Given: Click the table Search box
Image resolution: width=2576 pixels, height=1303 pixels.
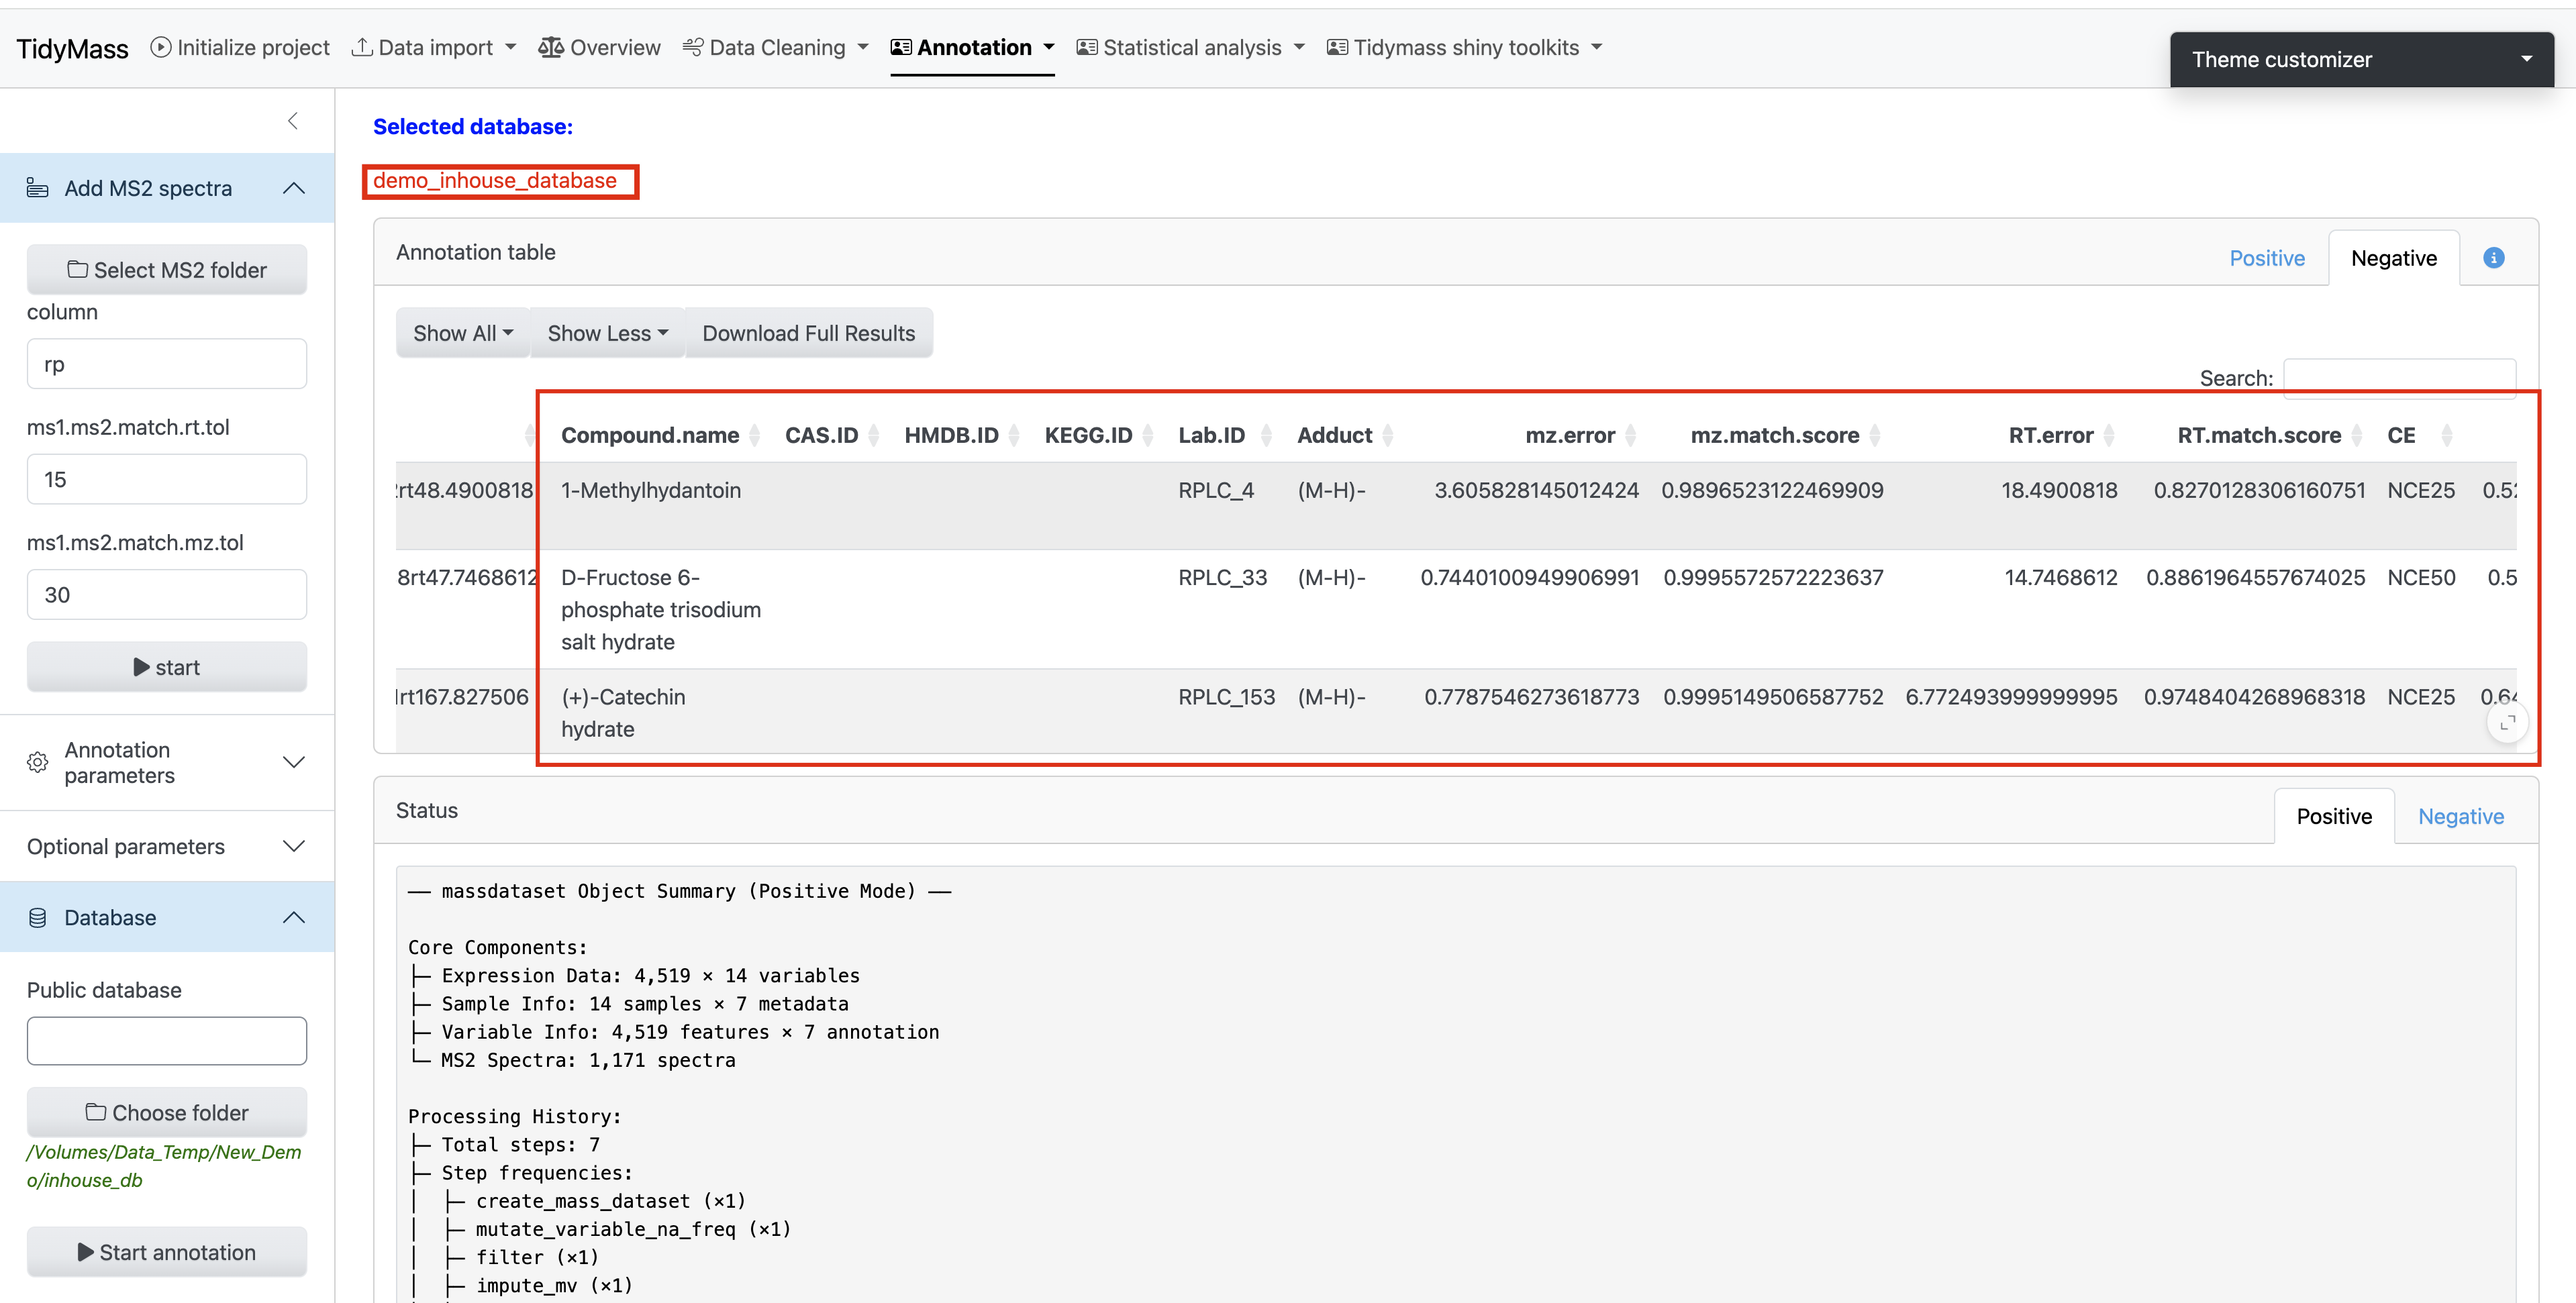Looking at the screenshot, I should pyautogui.click(x=2399, y=378).
